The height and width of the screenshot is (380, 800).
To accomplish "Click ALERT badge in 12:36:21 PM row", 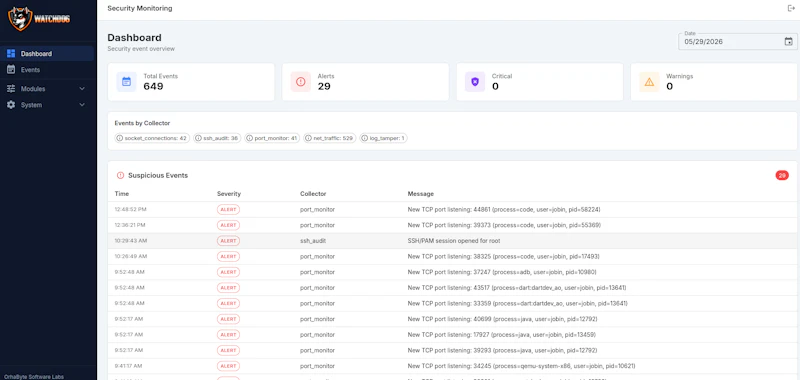I will [x=228, y=225].
